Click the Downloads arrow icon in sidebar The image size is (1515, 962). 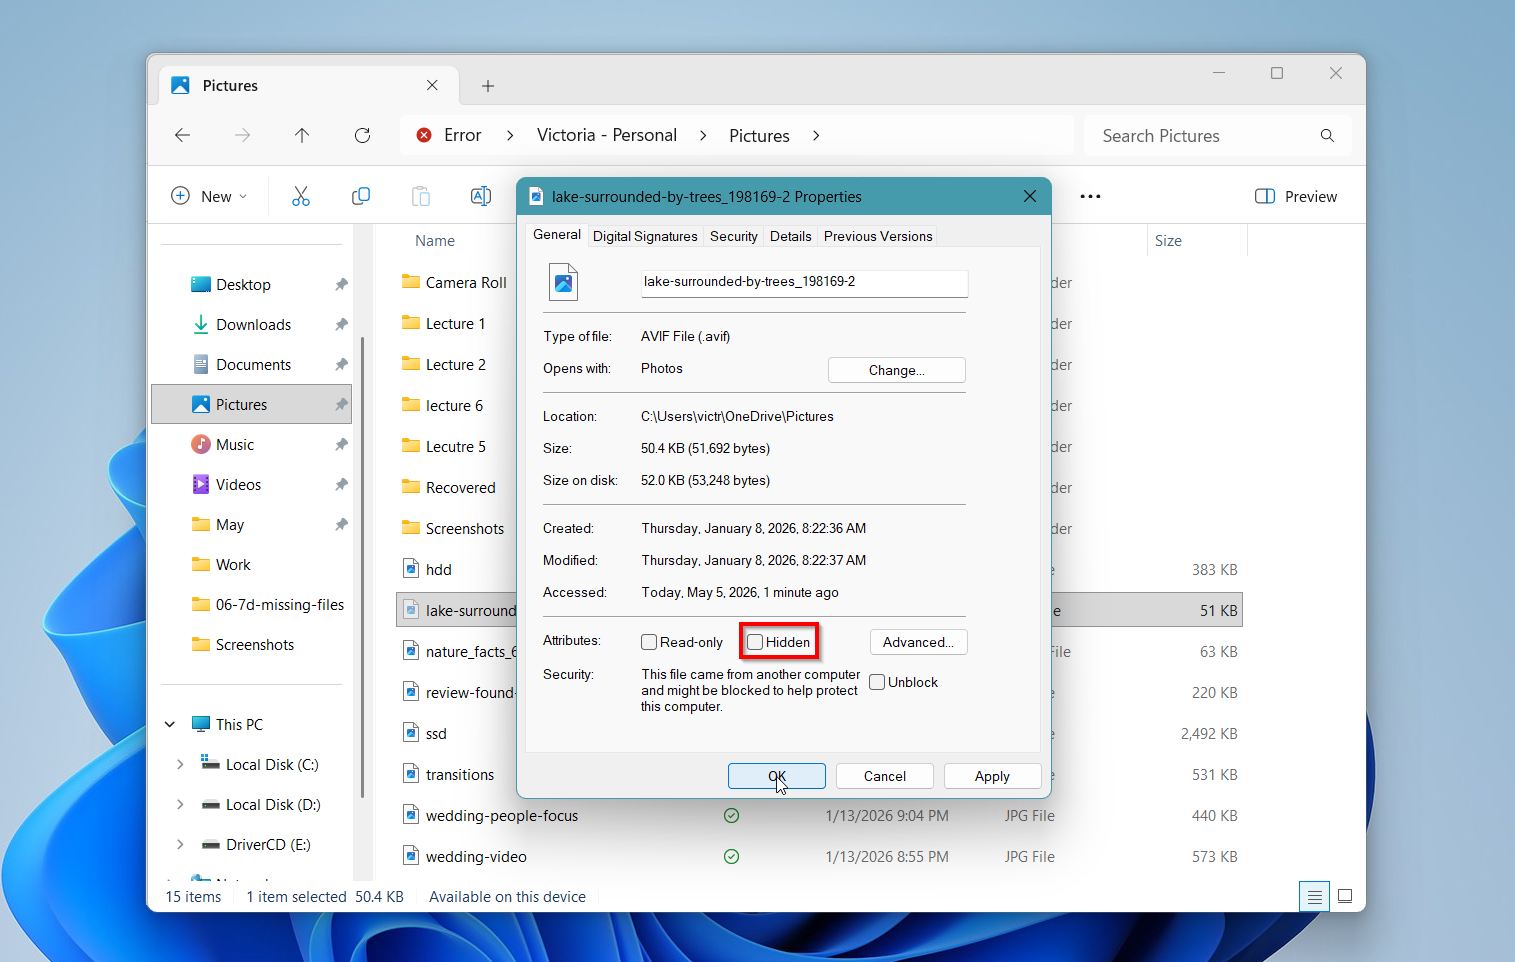(x=201, y=324)
